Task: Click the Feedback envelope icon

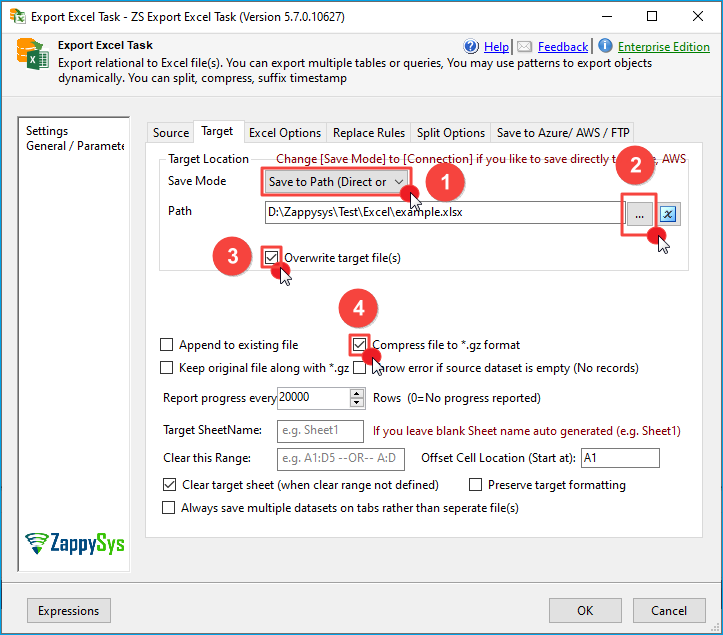Action: click(524, 47)
